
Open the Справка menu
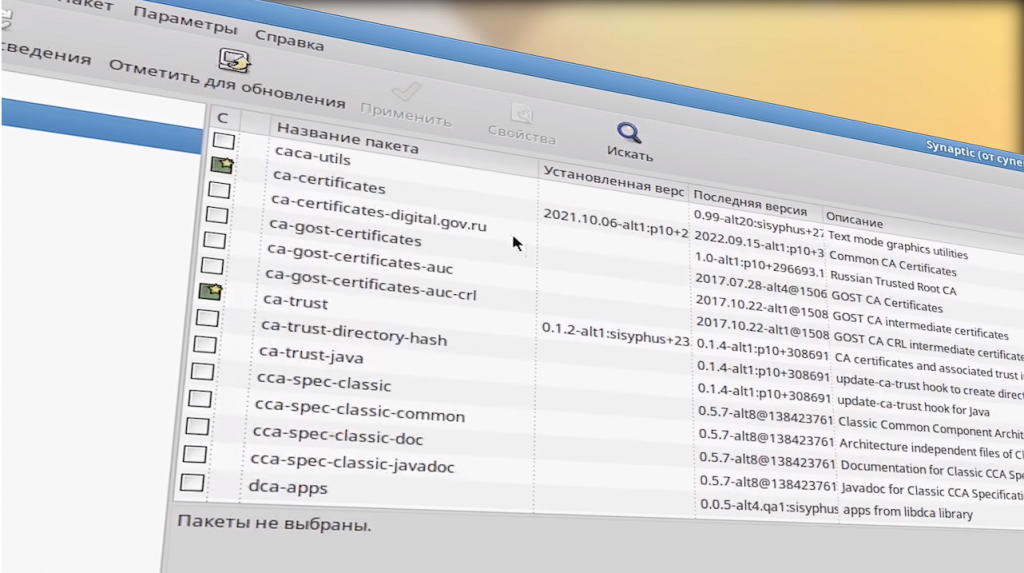pyautogui.click(x=289, y=40)
